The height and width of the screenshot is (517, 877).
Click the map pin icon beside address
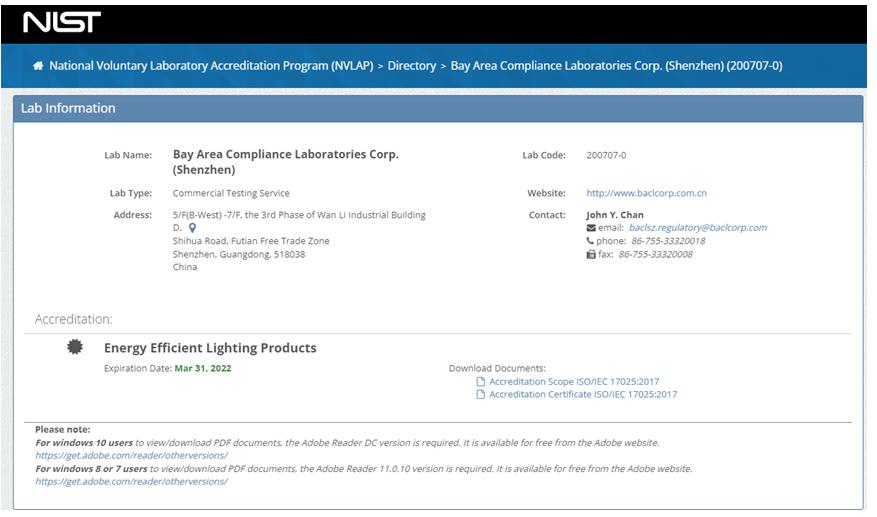(192, 228)
